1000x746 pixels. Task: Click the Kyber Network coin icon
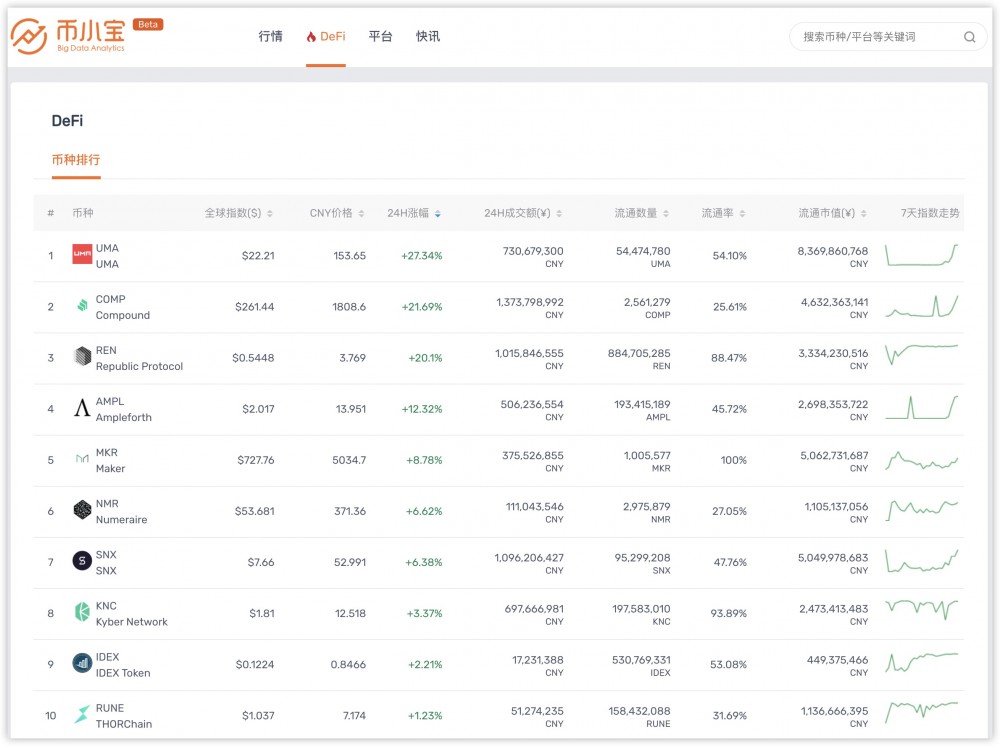click(82, 612)
